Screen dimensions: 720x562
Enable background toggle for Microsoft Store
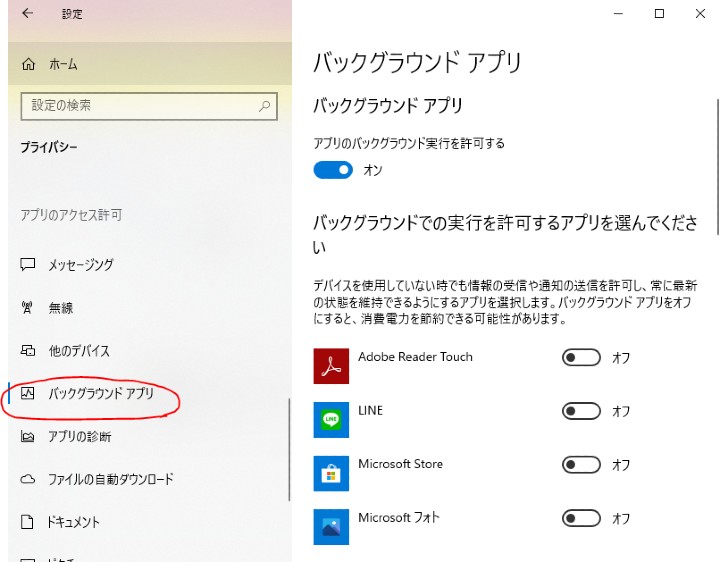pyautogui.click(x=581, y=465)
